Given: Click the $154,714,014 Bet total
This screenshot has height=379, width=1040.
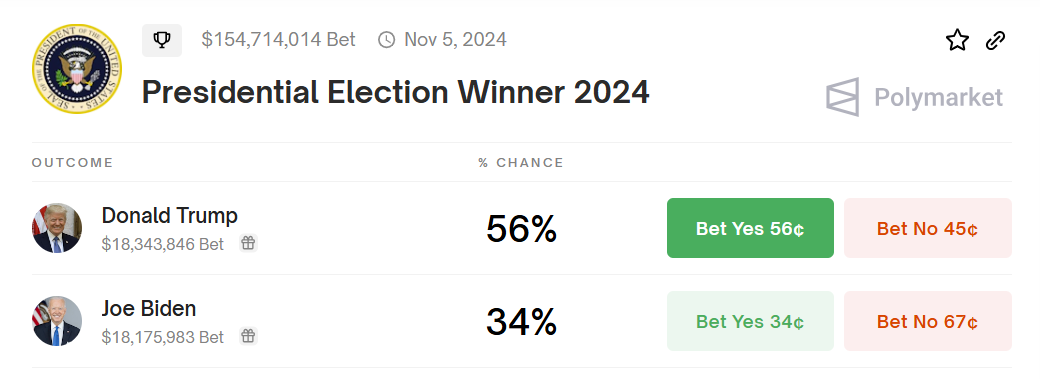Looking at the screenshot, I should [x=279, y=40].
